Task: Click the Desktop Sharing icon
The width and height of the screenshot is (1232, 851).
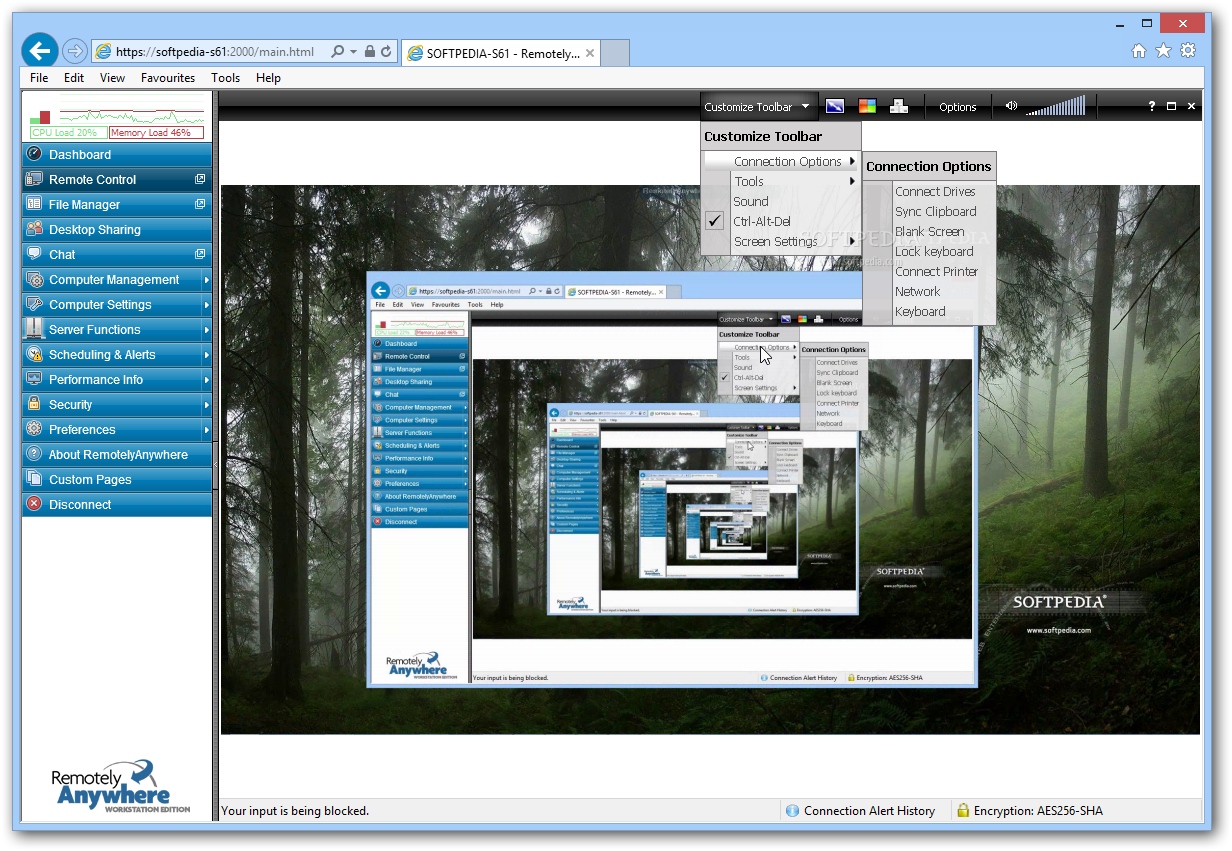Action: (x=35, y=229)
